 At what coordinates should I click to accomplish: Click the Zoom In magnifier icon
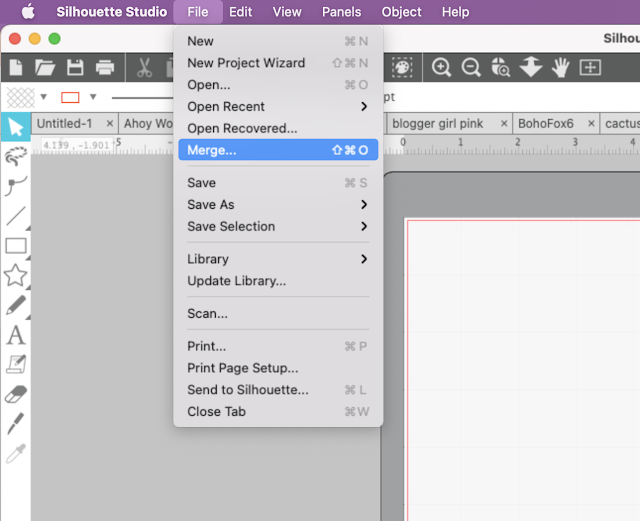pos(441,67)
